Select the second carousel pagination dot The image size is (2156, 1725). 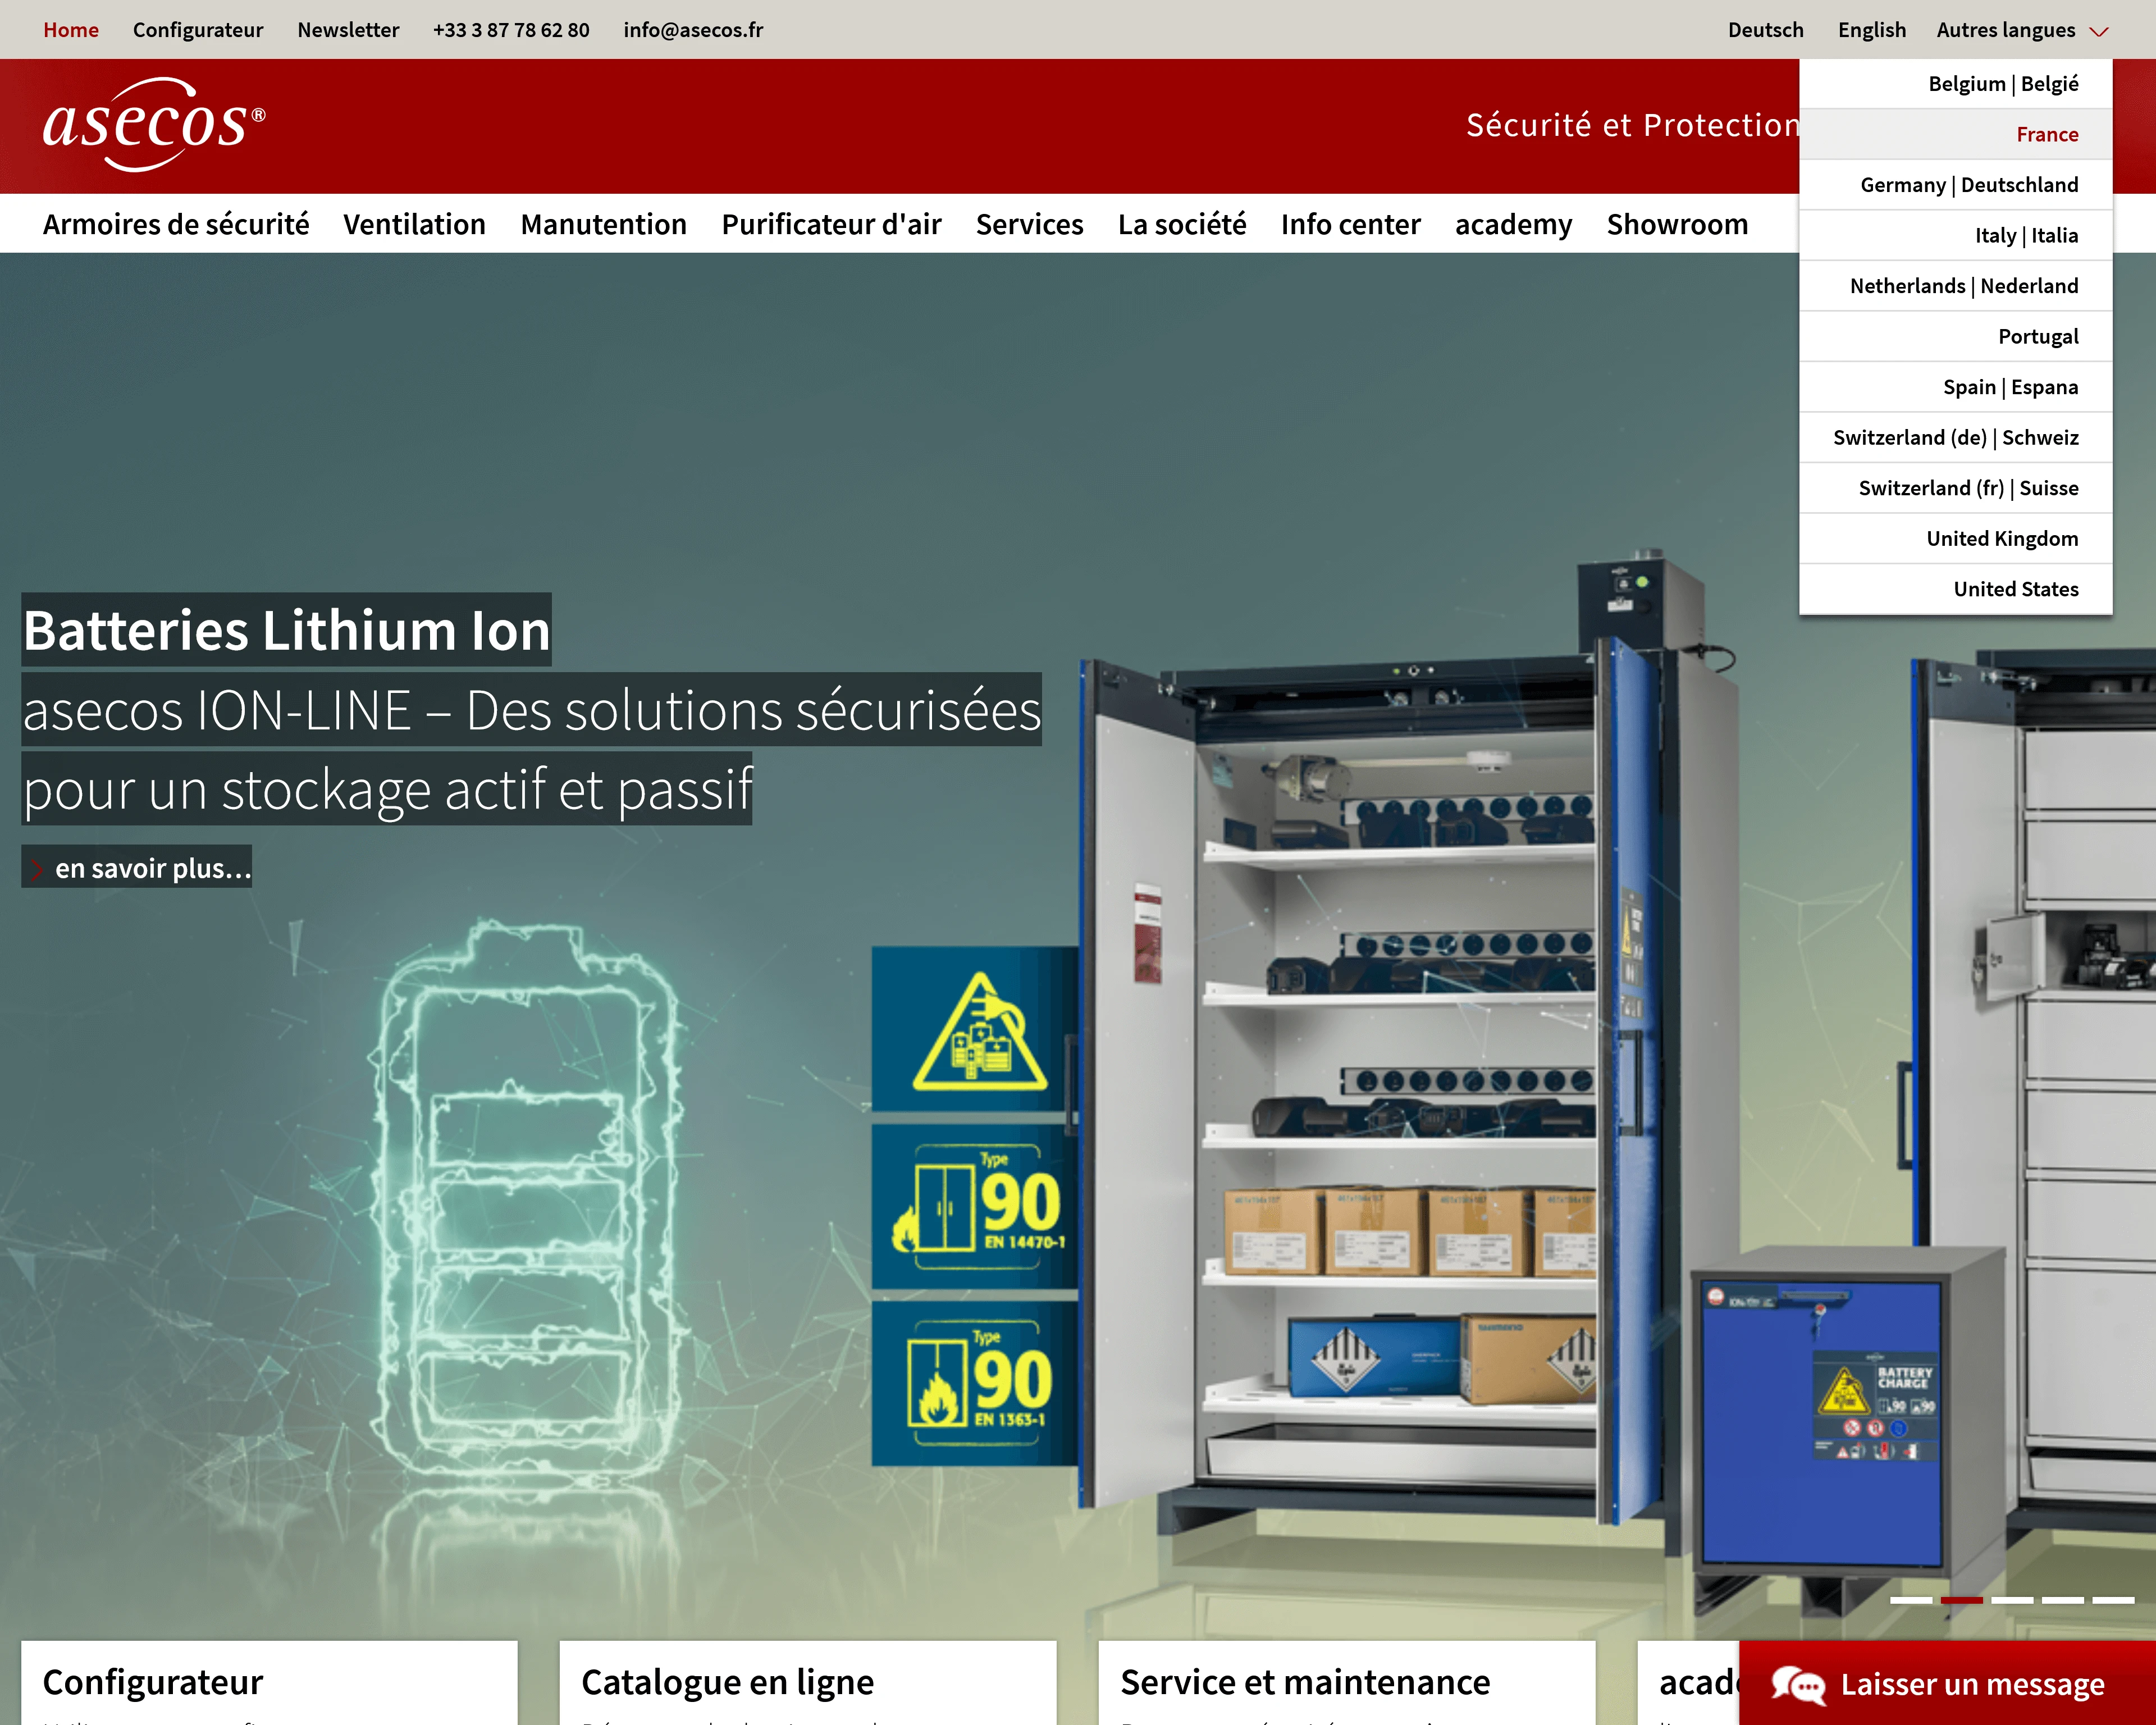pyautogui.click(x=1962, y=1600)
